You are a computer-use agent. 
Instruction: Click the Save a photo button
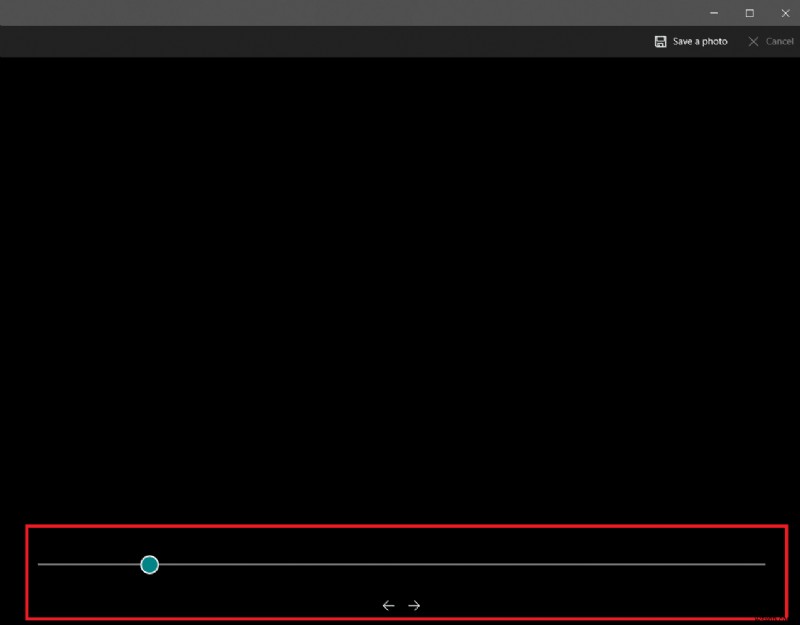tap(690, 41)
